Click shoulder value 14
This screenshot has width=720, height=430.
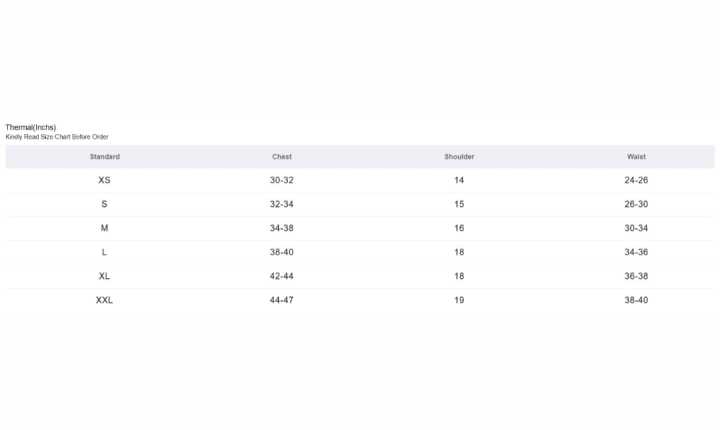[459, 180]
